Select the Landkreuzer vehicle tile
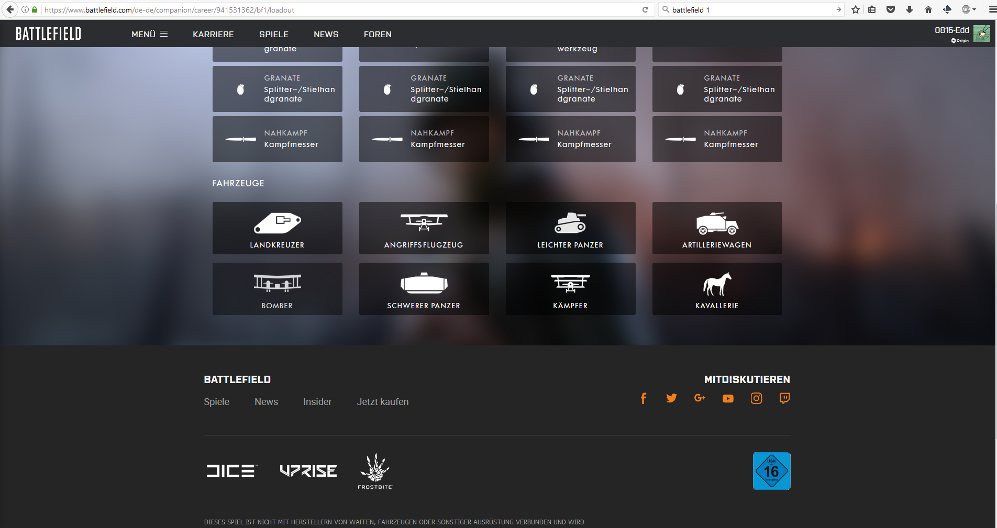The image size is (997, 528). (277, 228)
